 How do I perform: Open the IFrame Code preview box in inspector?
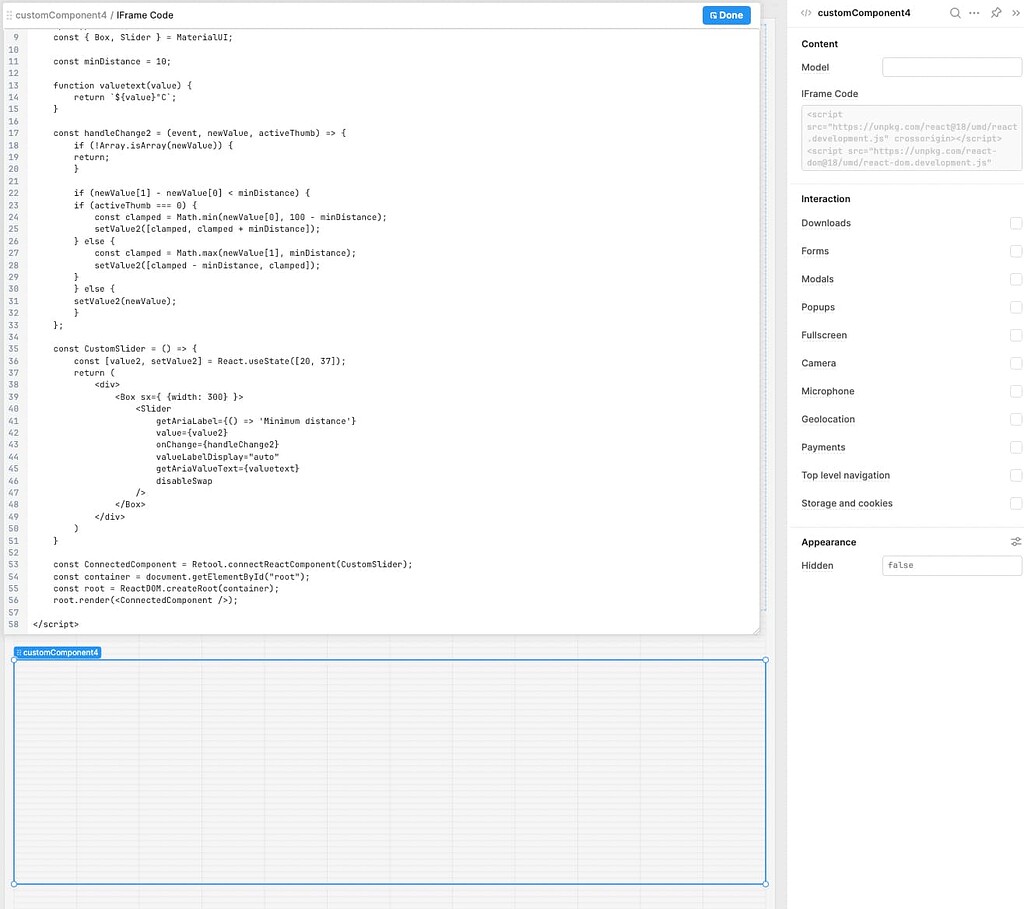click(911, 138)
